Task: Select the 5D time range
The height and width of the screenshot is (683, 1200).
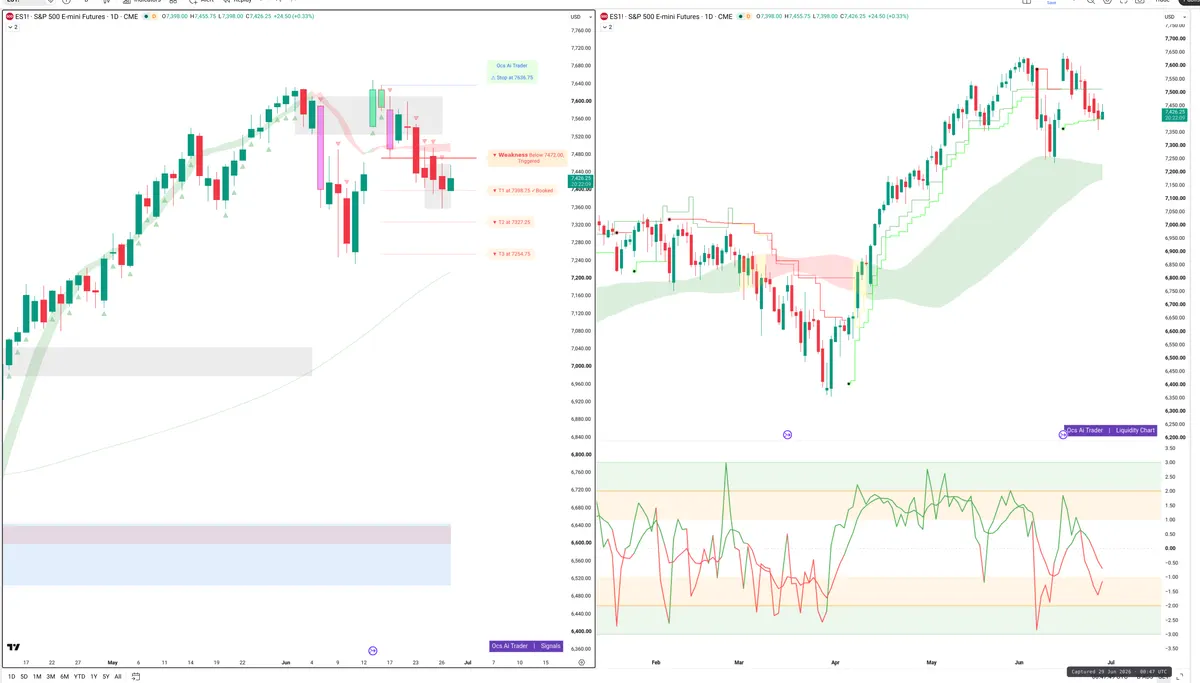Action: click(x=24, y=676)
